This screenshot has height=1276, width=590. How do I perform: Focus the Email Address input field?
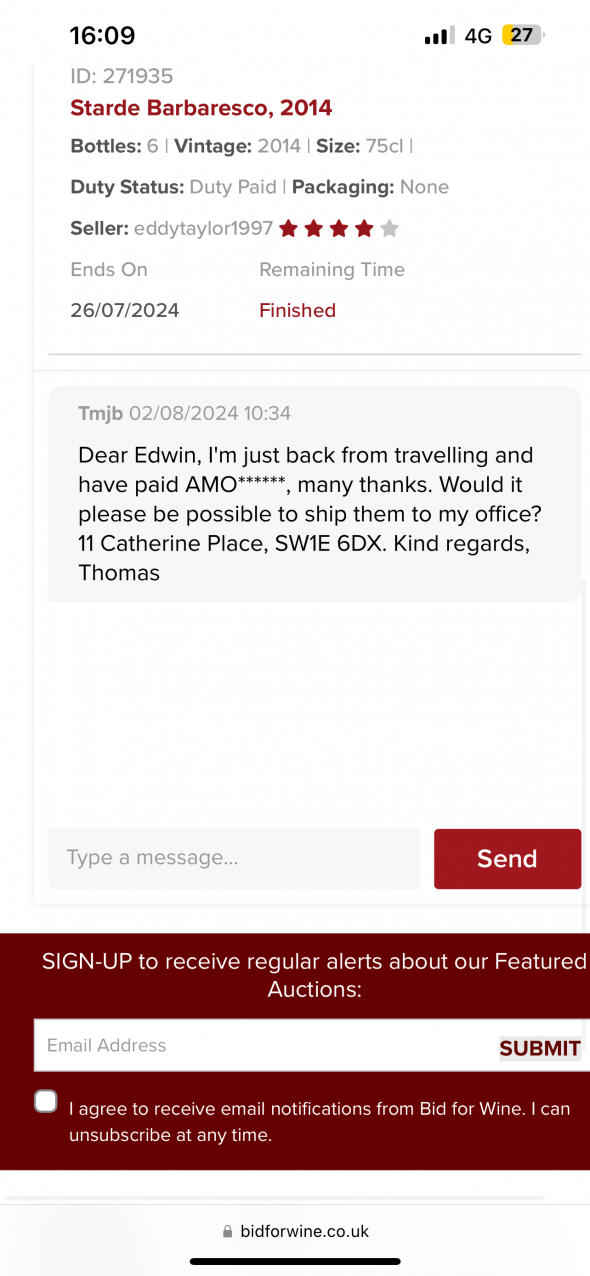click(265, 1046)
